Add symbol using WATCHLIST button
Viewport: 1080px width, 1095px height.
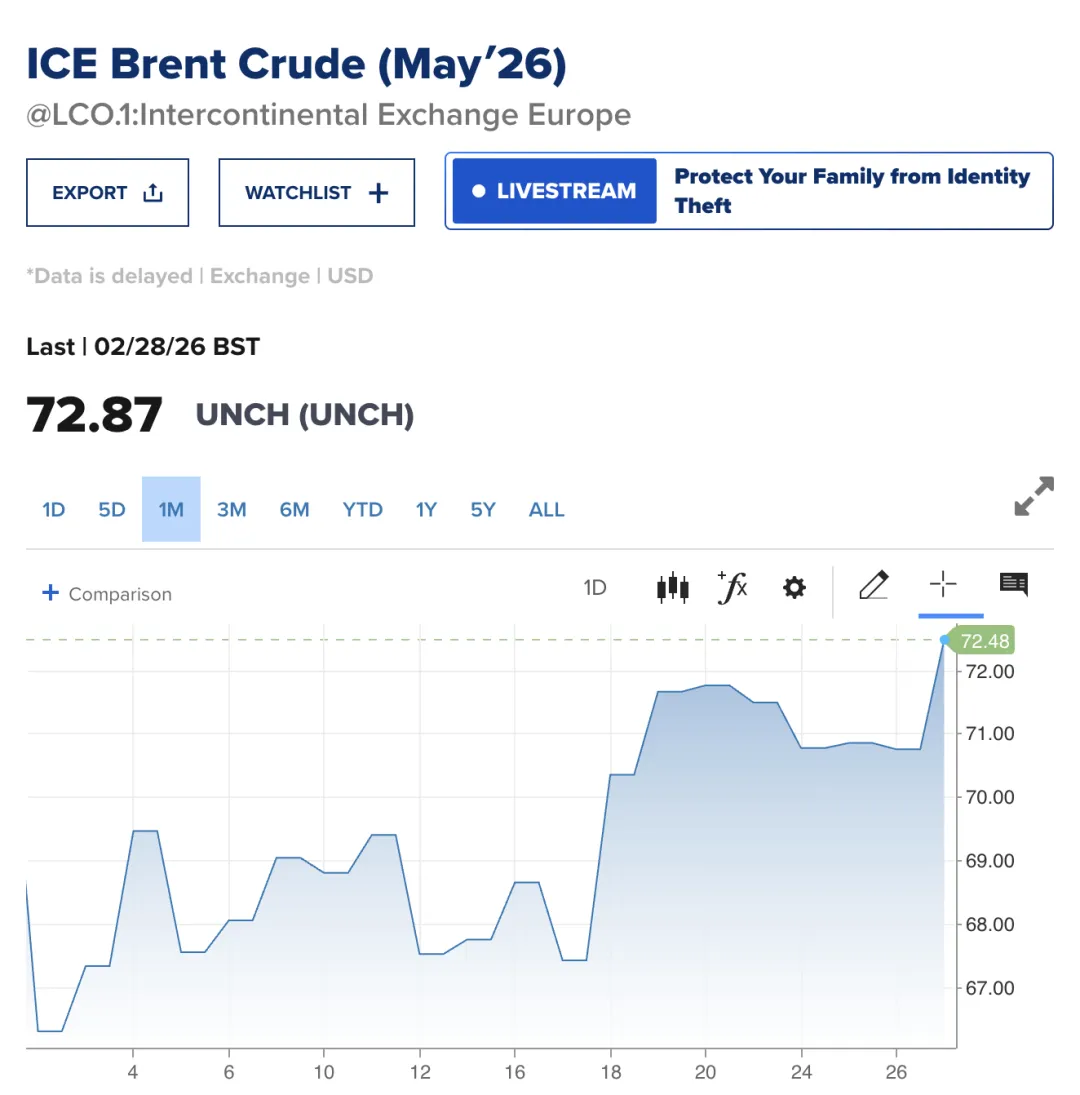click(316, 193)
